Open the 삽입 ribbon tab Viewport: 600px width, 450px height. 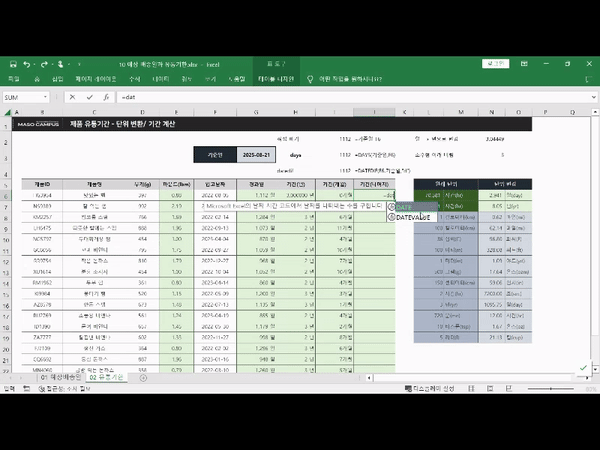click(x=57, y=78)
